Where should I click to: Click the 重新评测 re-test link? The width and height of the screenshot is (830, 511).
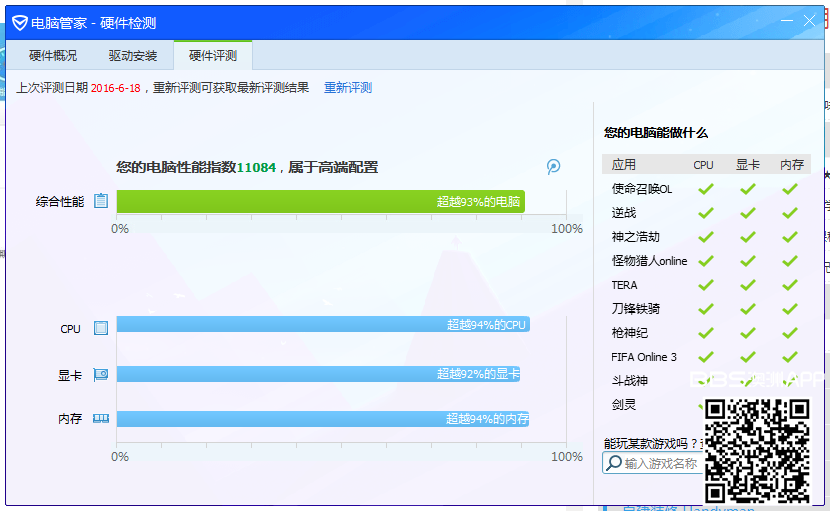348,88
